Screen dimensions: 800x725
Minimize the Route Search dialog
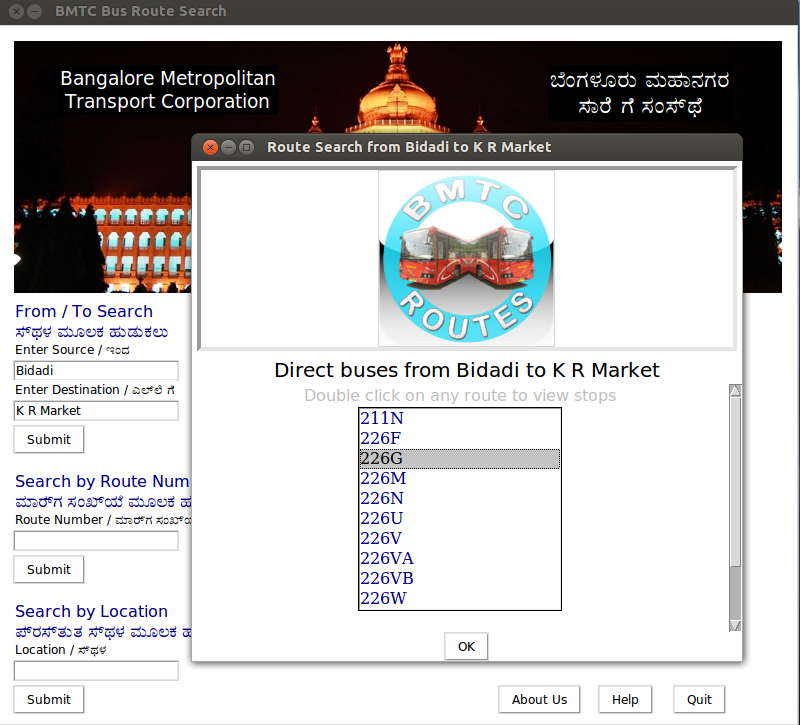click(x=229, y=147)
